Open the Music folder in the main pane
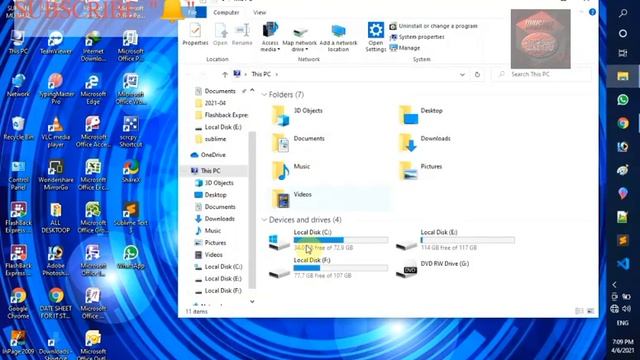Screen dimensions: 640x360 coord(291,171)
